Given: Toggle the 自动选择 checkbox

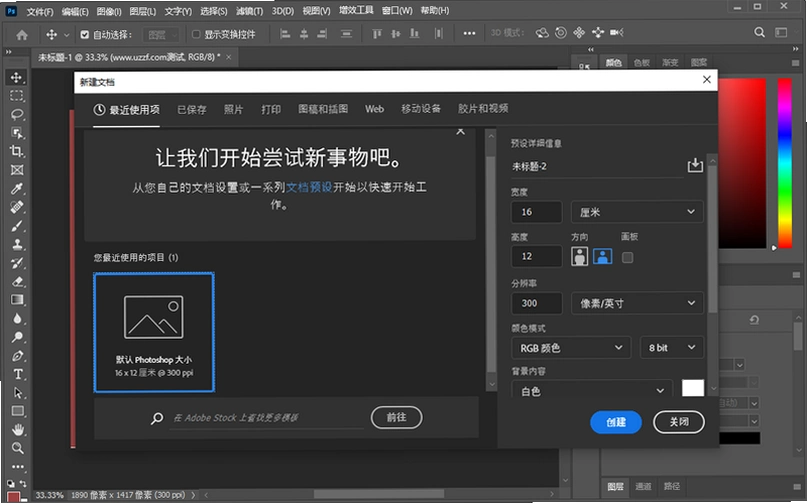Looking at the screenshot, I should coord(84,34).
